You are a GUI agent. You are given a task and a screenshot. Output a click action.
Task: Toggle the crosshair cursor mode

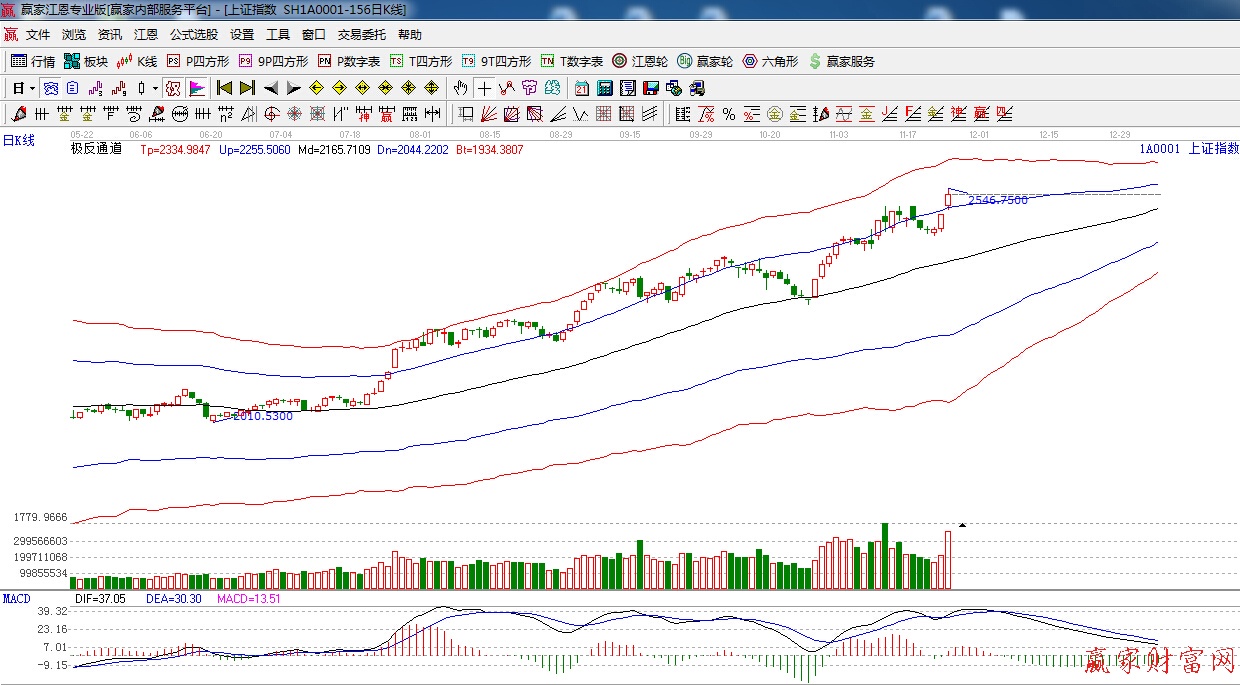tap(485, 88)
